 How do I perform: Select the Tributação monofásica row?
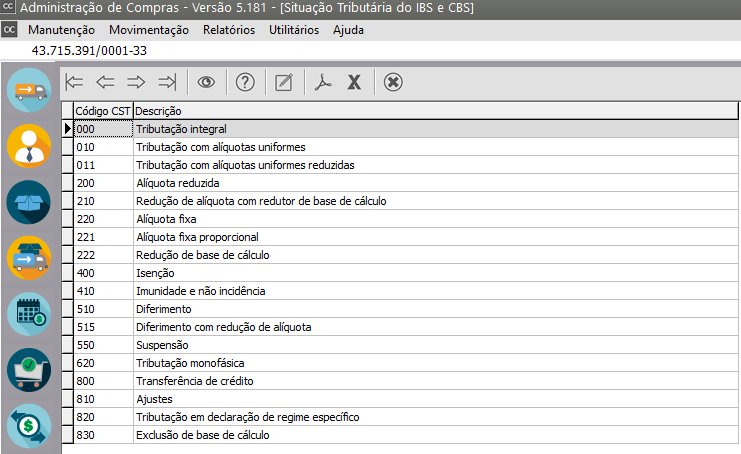[190, 363]
